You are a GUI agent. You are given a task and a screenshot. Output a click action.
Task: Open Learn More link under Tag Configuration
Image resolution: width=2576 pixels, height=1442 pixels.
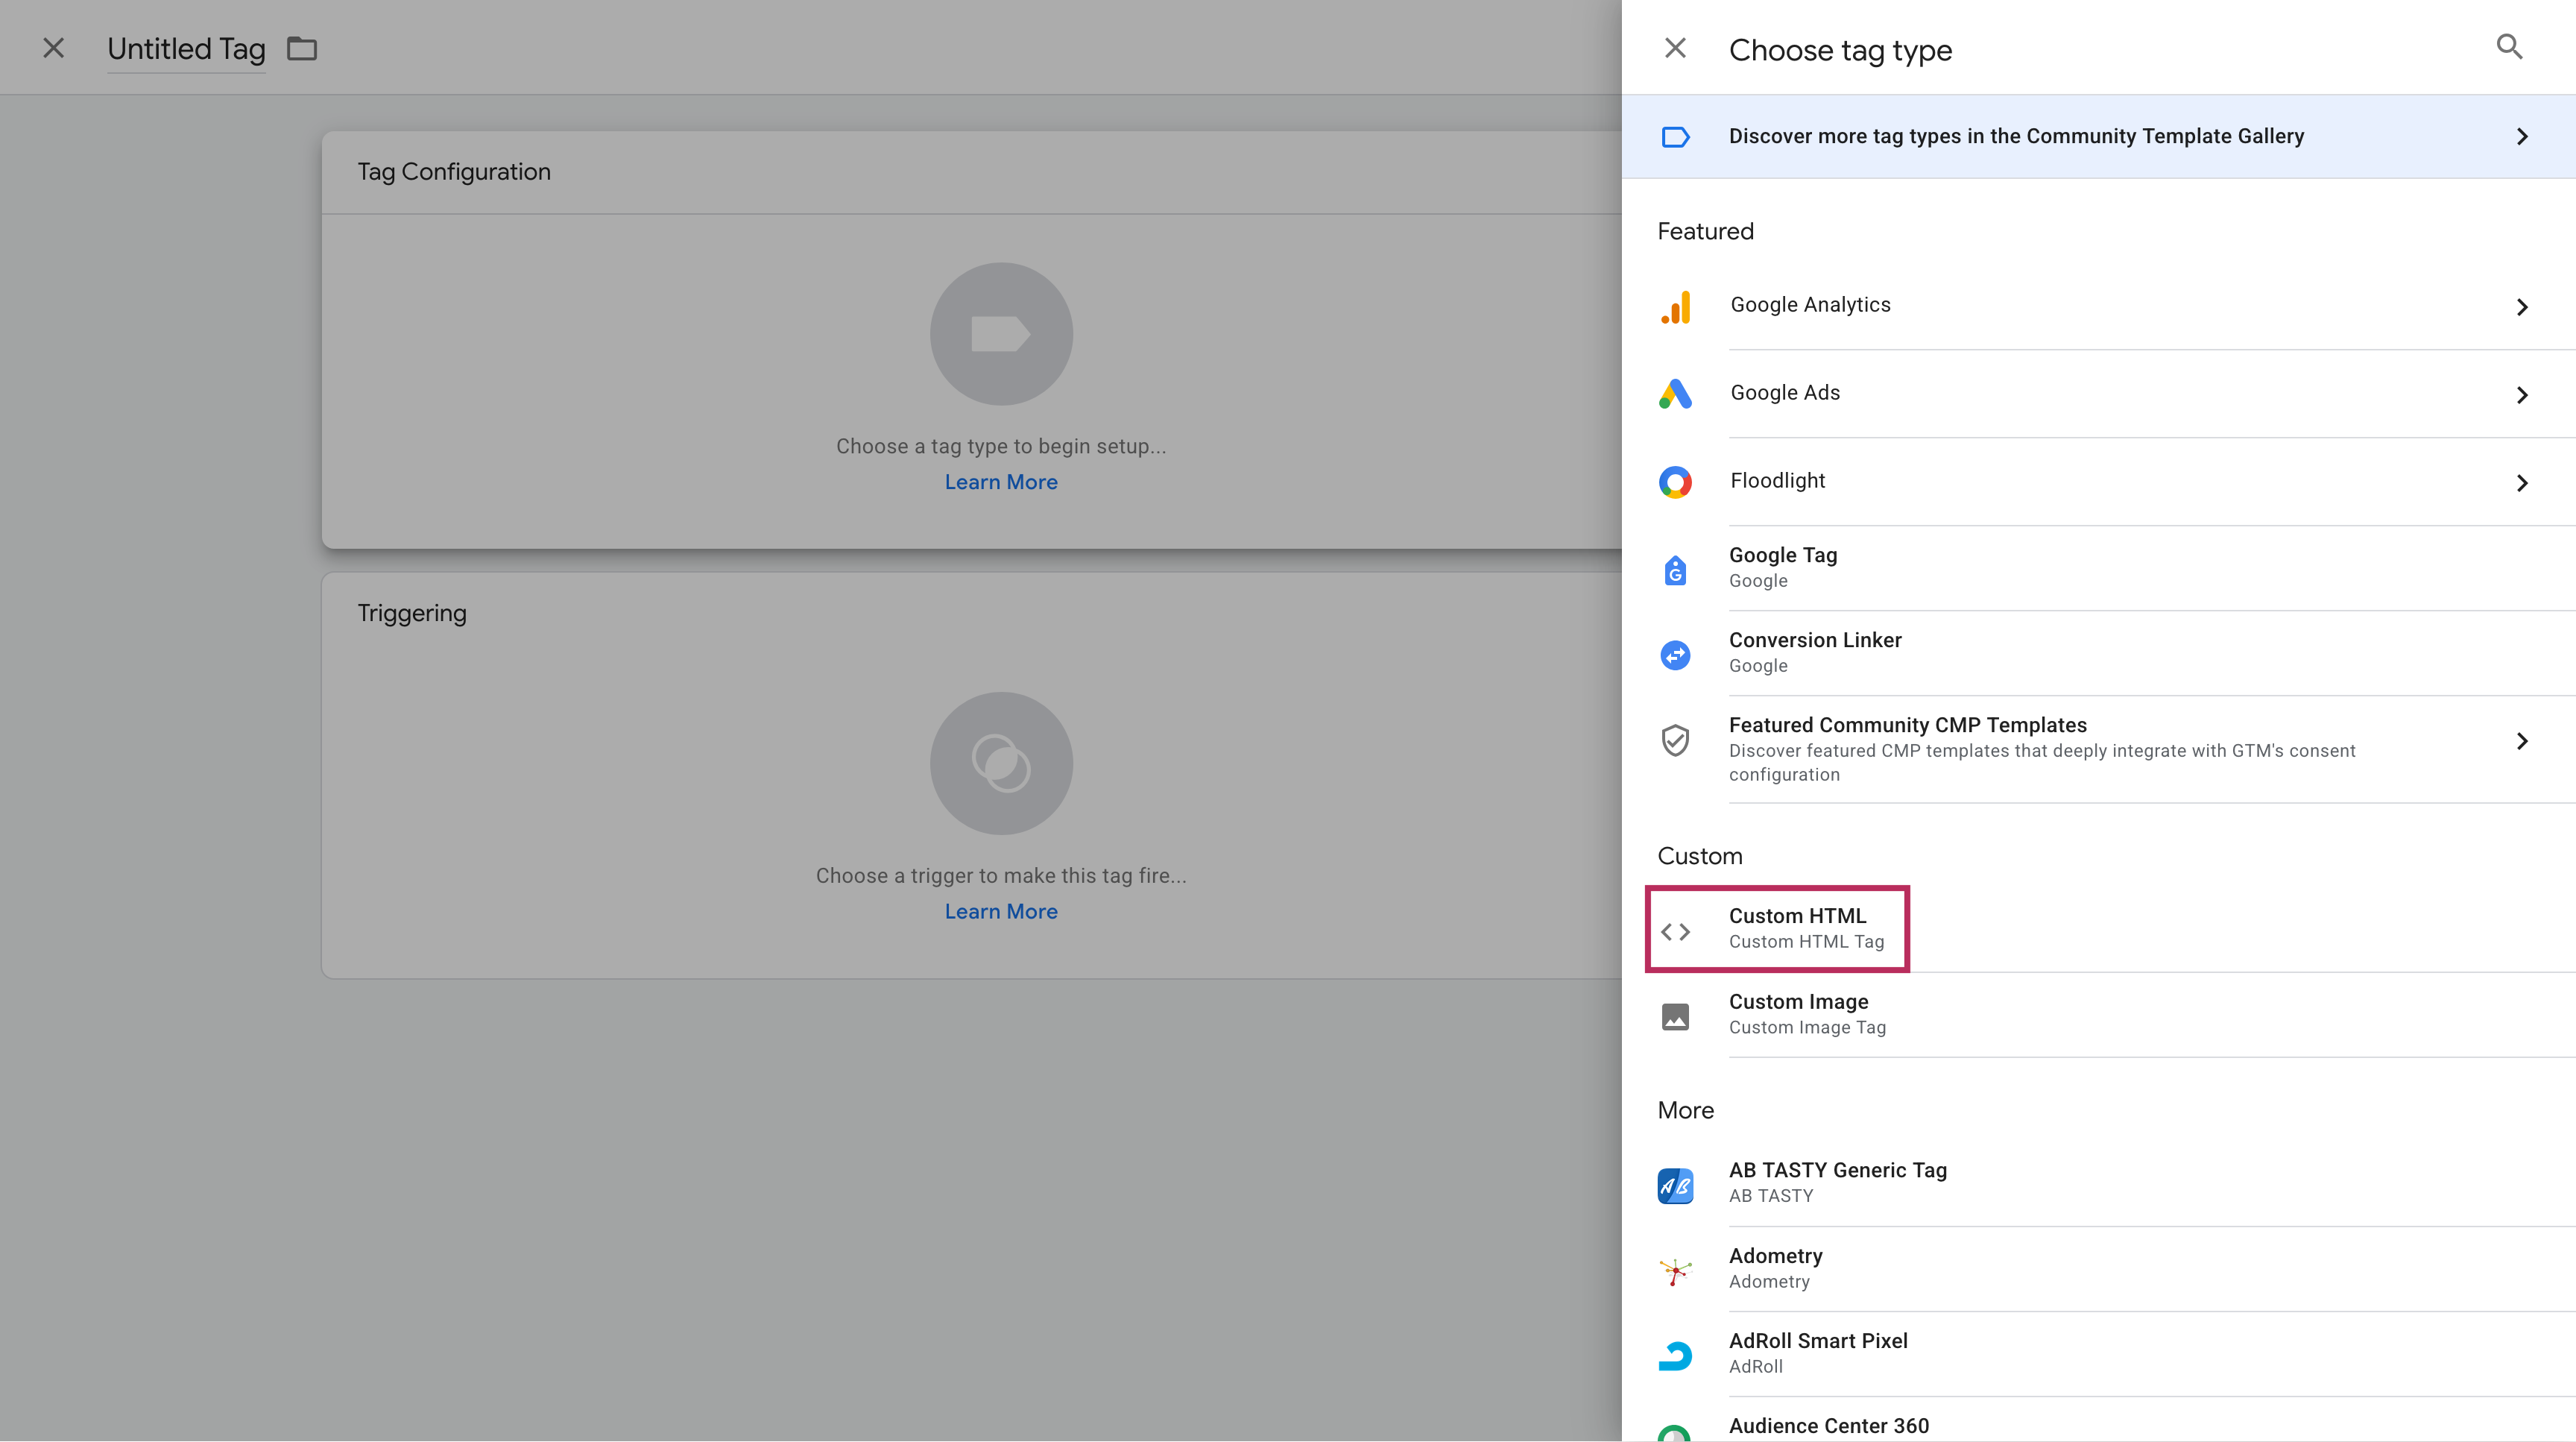tap(1001, 482)
